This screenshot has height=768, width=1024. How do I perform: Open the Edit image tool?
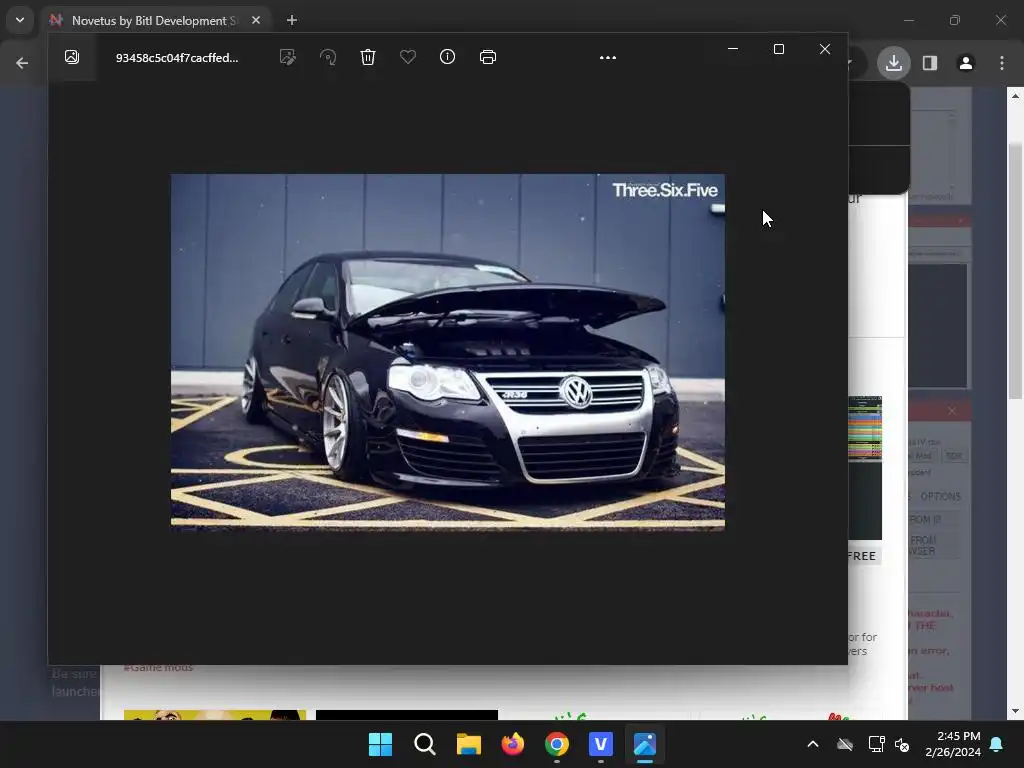click(288, 57)
